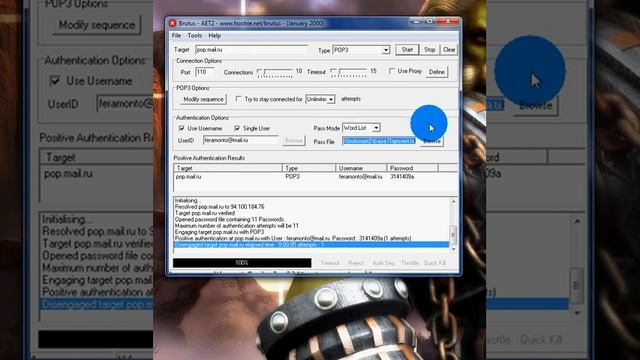
Task: Toggle the Single User checkbox
Action: tap(237, 128)
